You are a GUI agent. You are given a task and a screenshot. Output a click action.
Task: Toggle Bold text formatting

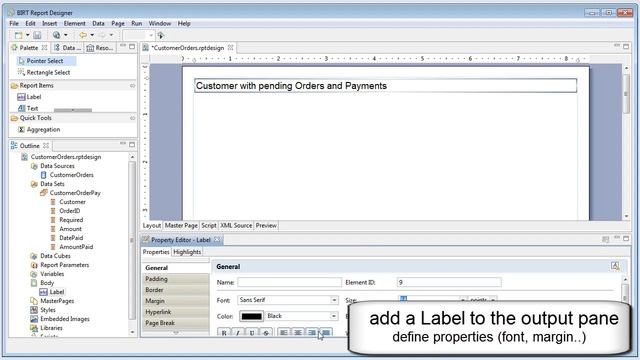[224, 333]
